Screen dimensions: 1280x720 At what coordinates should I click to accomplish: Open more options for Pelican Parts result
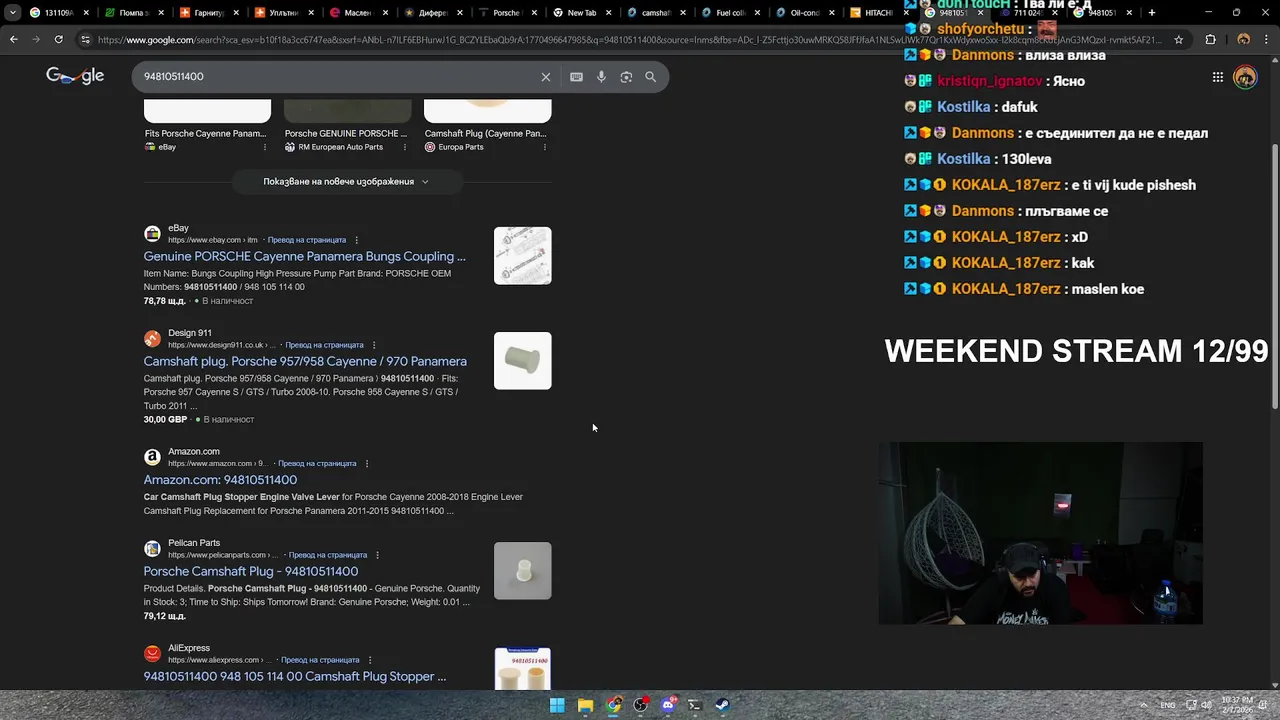click(378, 555)
